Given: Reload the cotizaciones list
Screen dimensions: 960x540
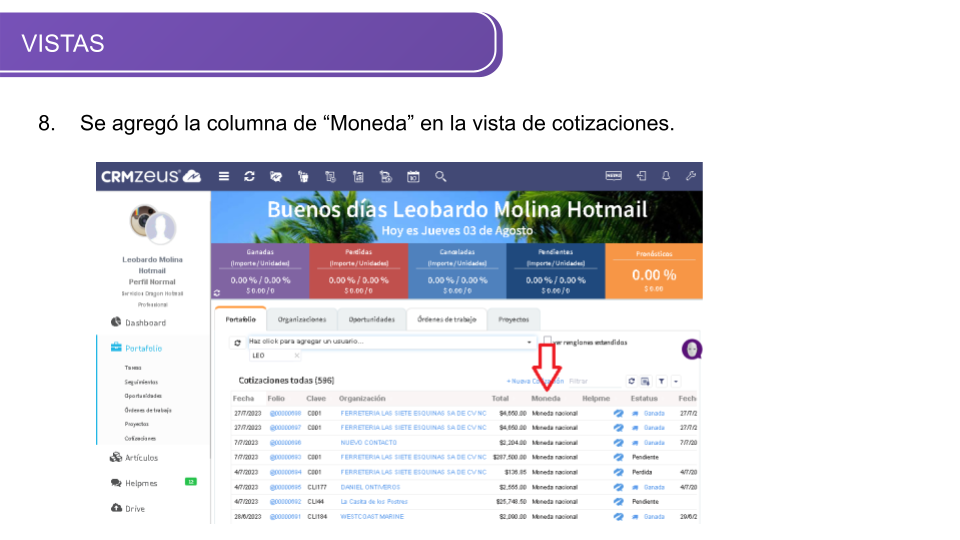Looking at the screenshot, I should 631,381.
